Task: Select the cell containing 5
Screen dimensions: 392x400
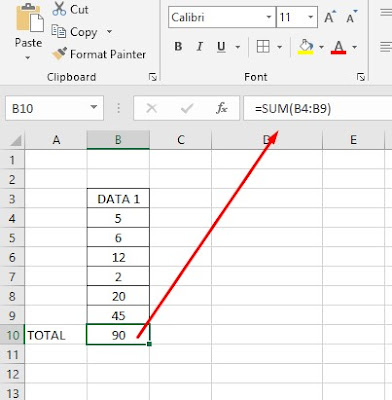Action: (x=118, y=218)
